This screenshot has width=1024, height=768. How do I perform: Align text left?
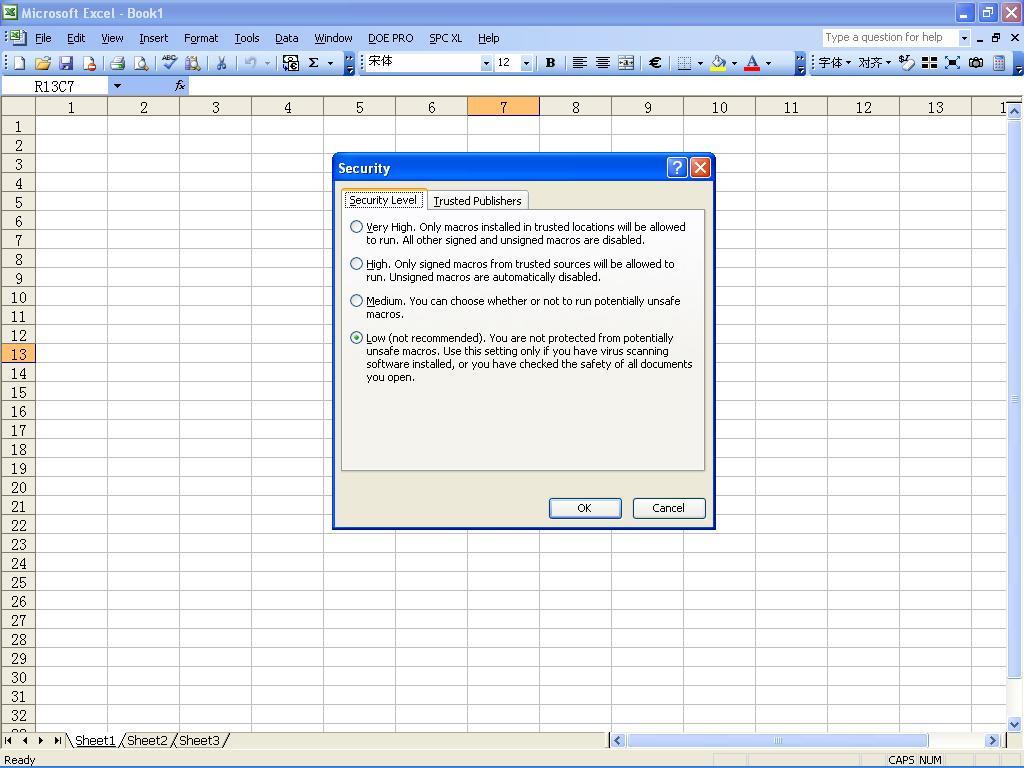pos(579,63)
